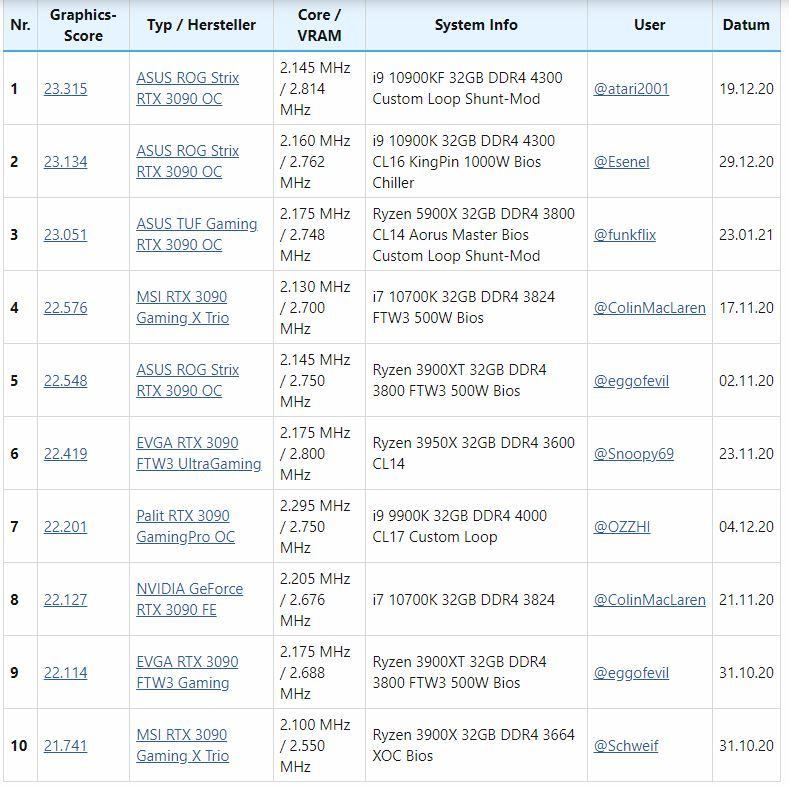
Task: Select system info 'Ryzen 3900X 32GB DDR4 3664'
Action: pyautogui.click(x=476, y=745)
